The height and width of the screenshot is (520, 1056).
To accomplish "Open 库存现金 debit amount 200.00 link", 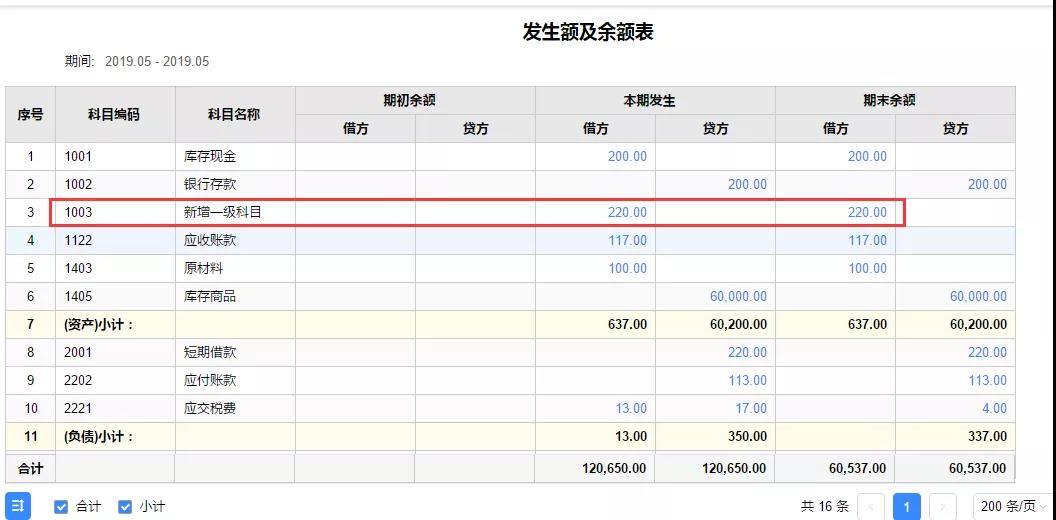I will pyautogui.click(x=627, y=157).
